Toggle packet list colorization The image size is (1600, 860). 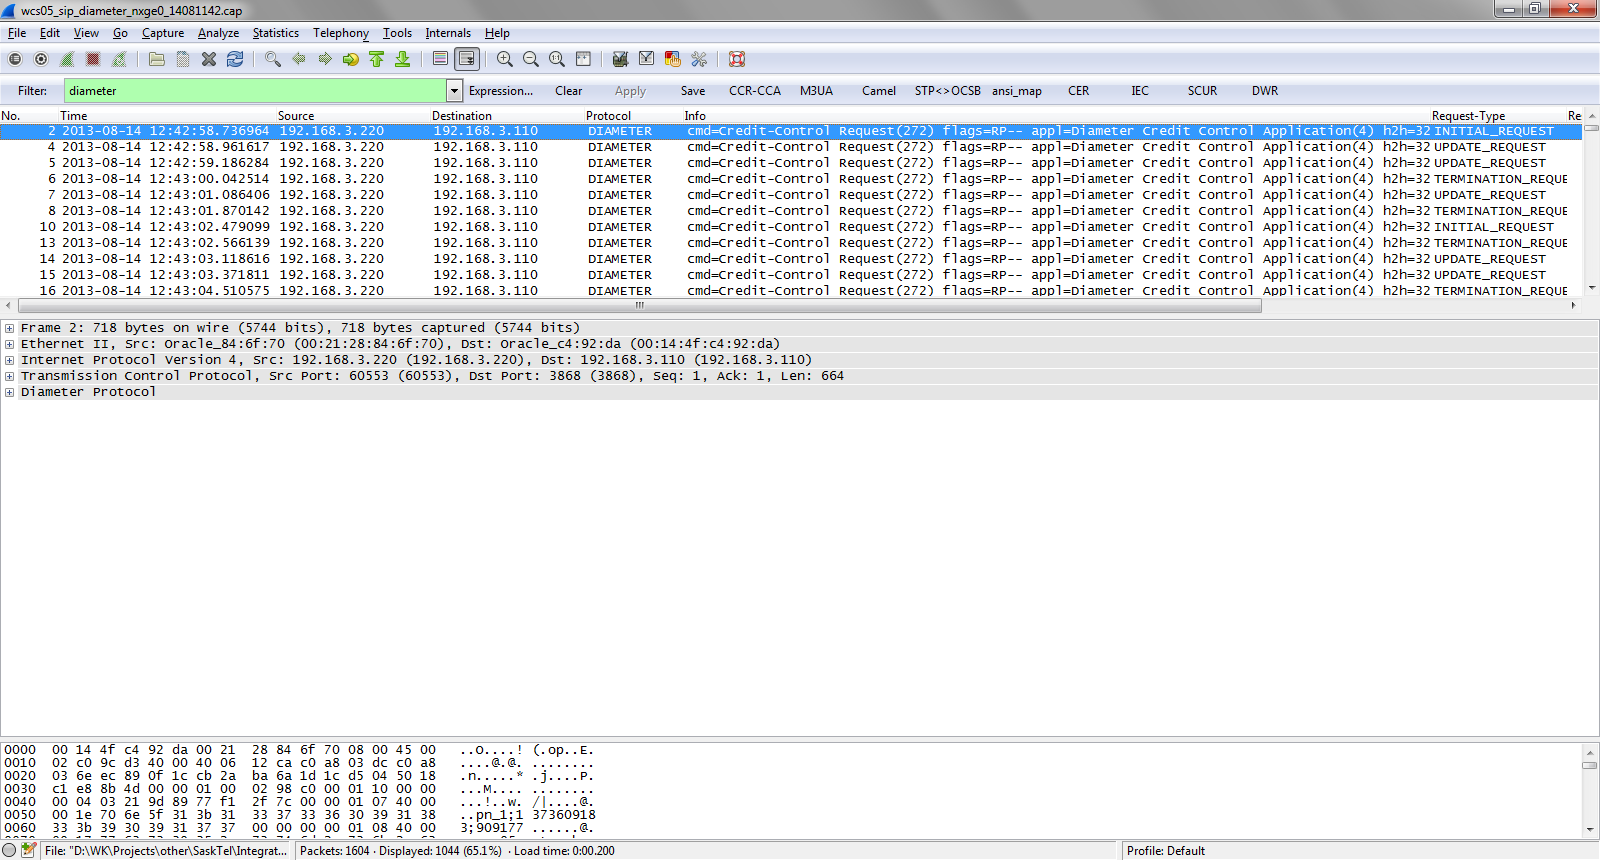pyautogui.click(x=441, y=59)
